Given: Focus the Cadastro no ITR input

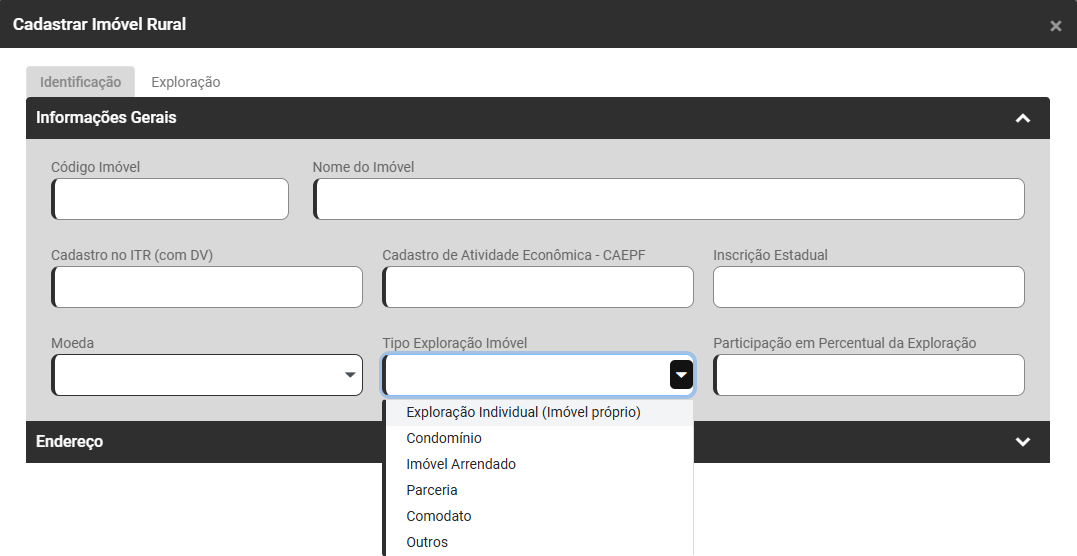Looking at the screenshot, I should point(207,287).
